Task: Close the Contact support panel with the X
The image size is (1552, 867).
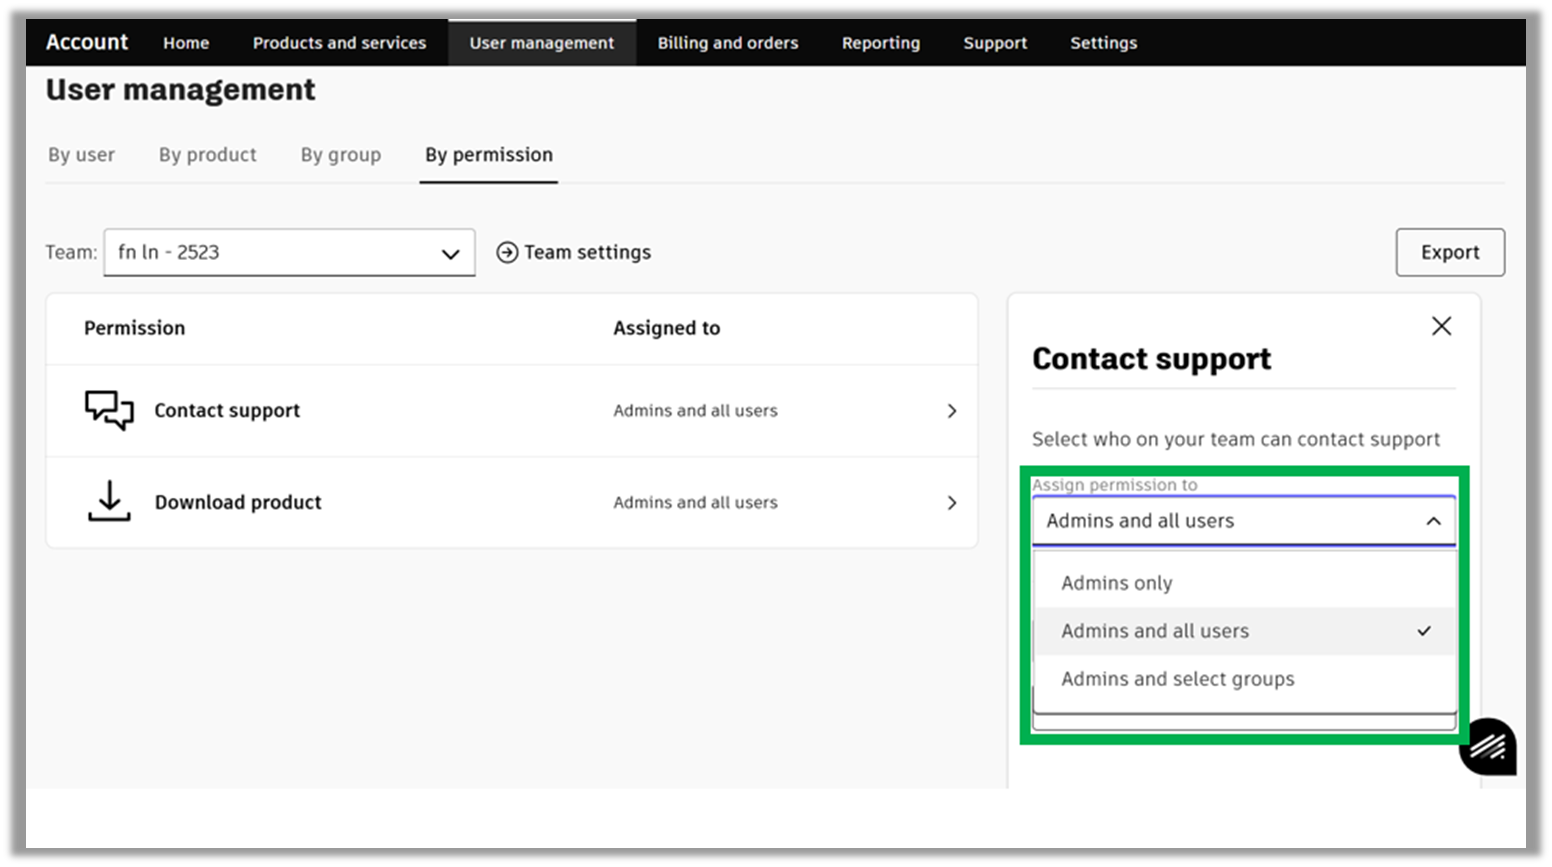Action: pyautogui.click(x=1440, y=325)
